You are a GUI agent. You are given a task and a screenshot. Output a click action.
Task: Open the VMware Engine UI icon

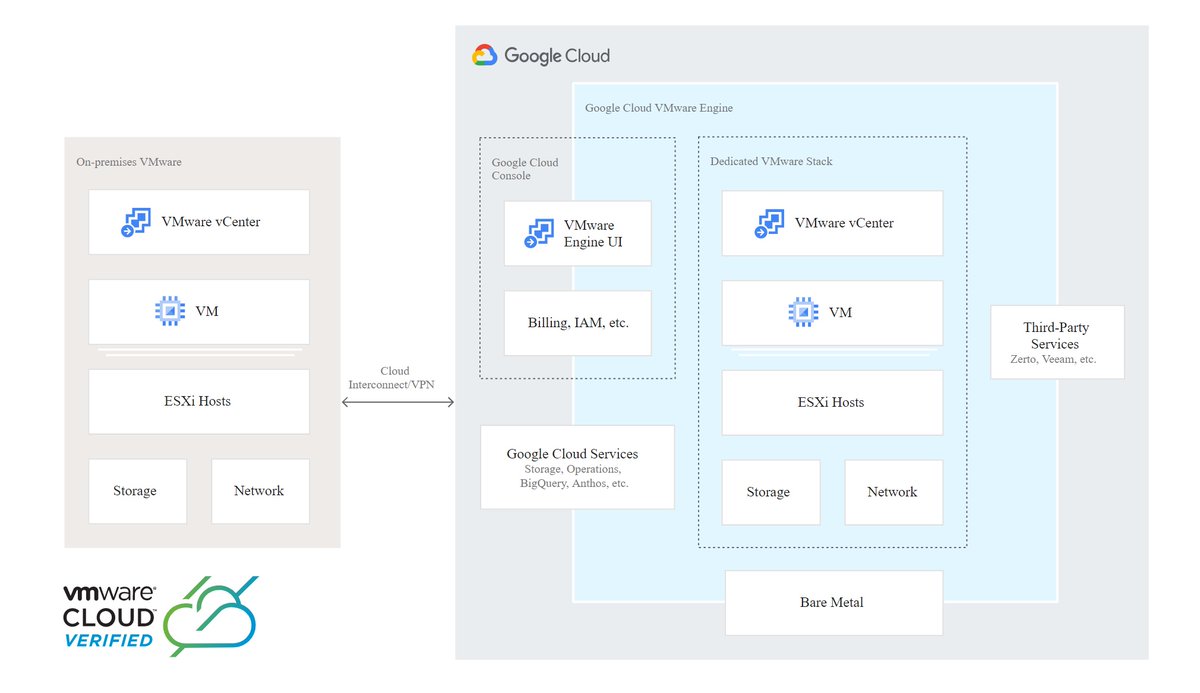click(539, 233)
